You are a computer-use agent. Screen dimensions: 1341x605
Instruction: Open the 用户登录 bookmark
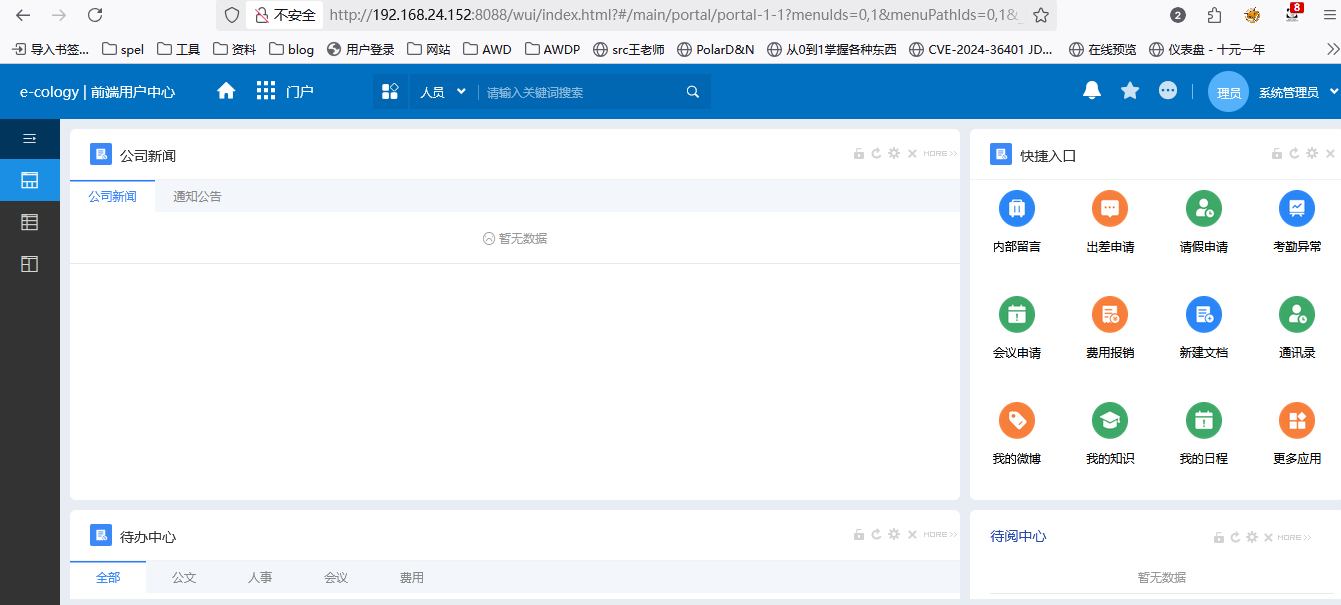pos(361,49)
